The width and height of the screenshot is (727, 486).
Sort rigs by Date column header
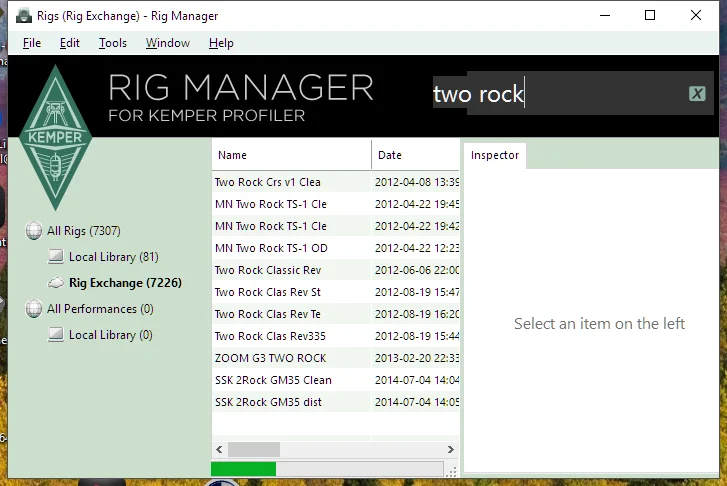tap(415, 156)
